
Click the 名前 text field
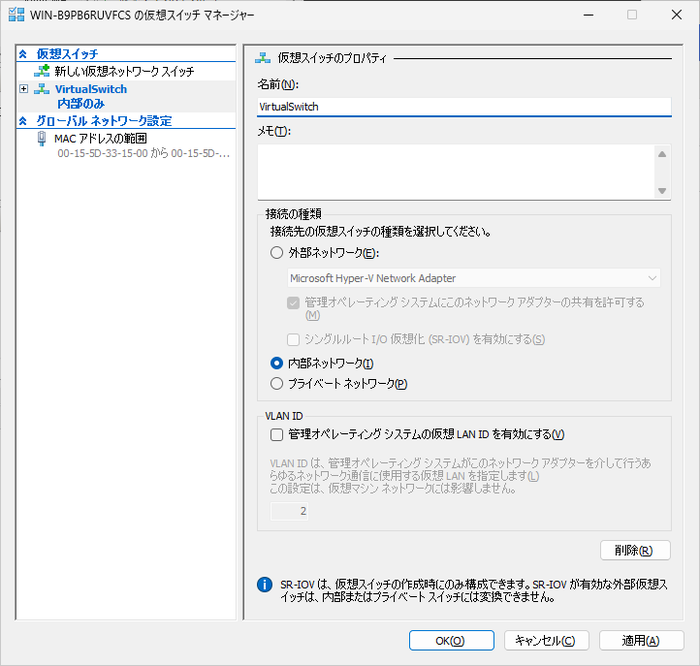(463, 106)
